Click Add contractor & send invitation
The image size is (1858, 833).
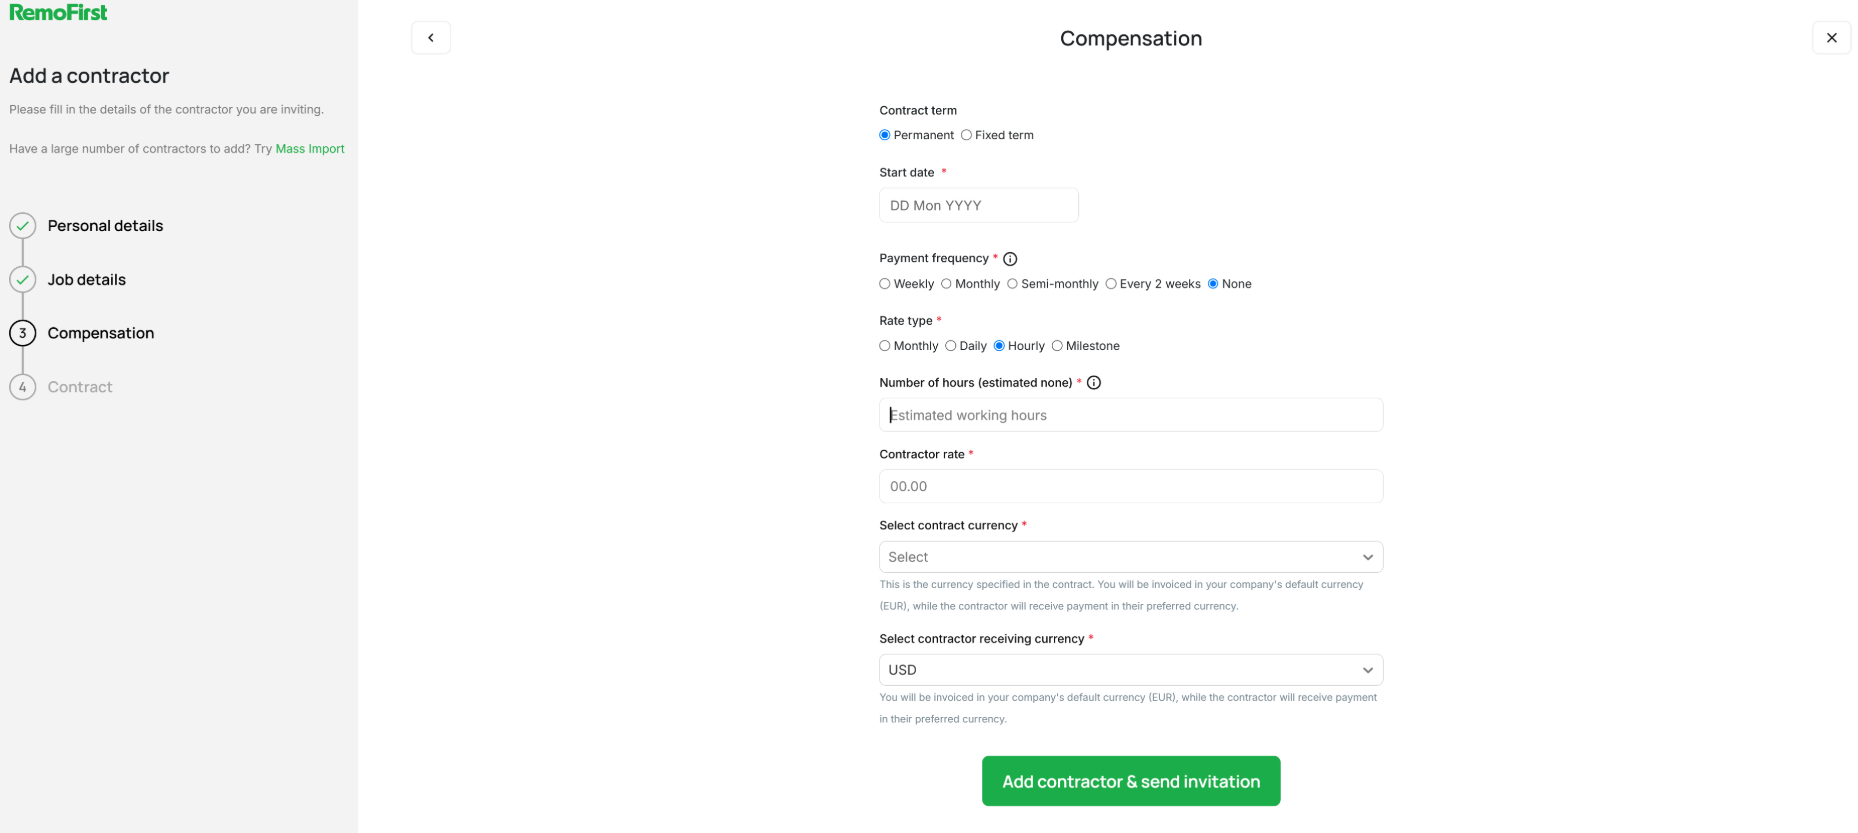click(1131, 781)
